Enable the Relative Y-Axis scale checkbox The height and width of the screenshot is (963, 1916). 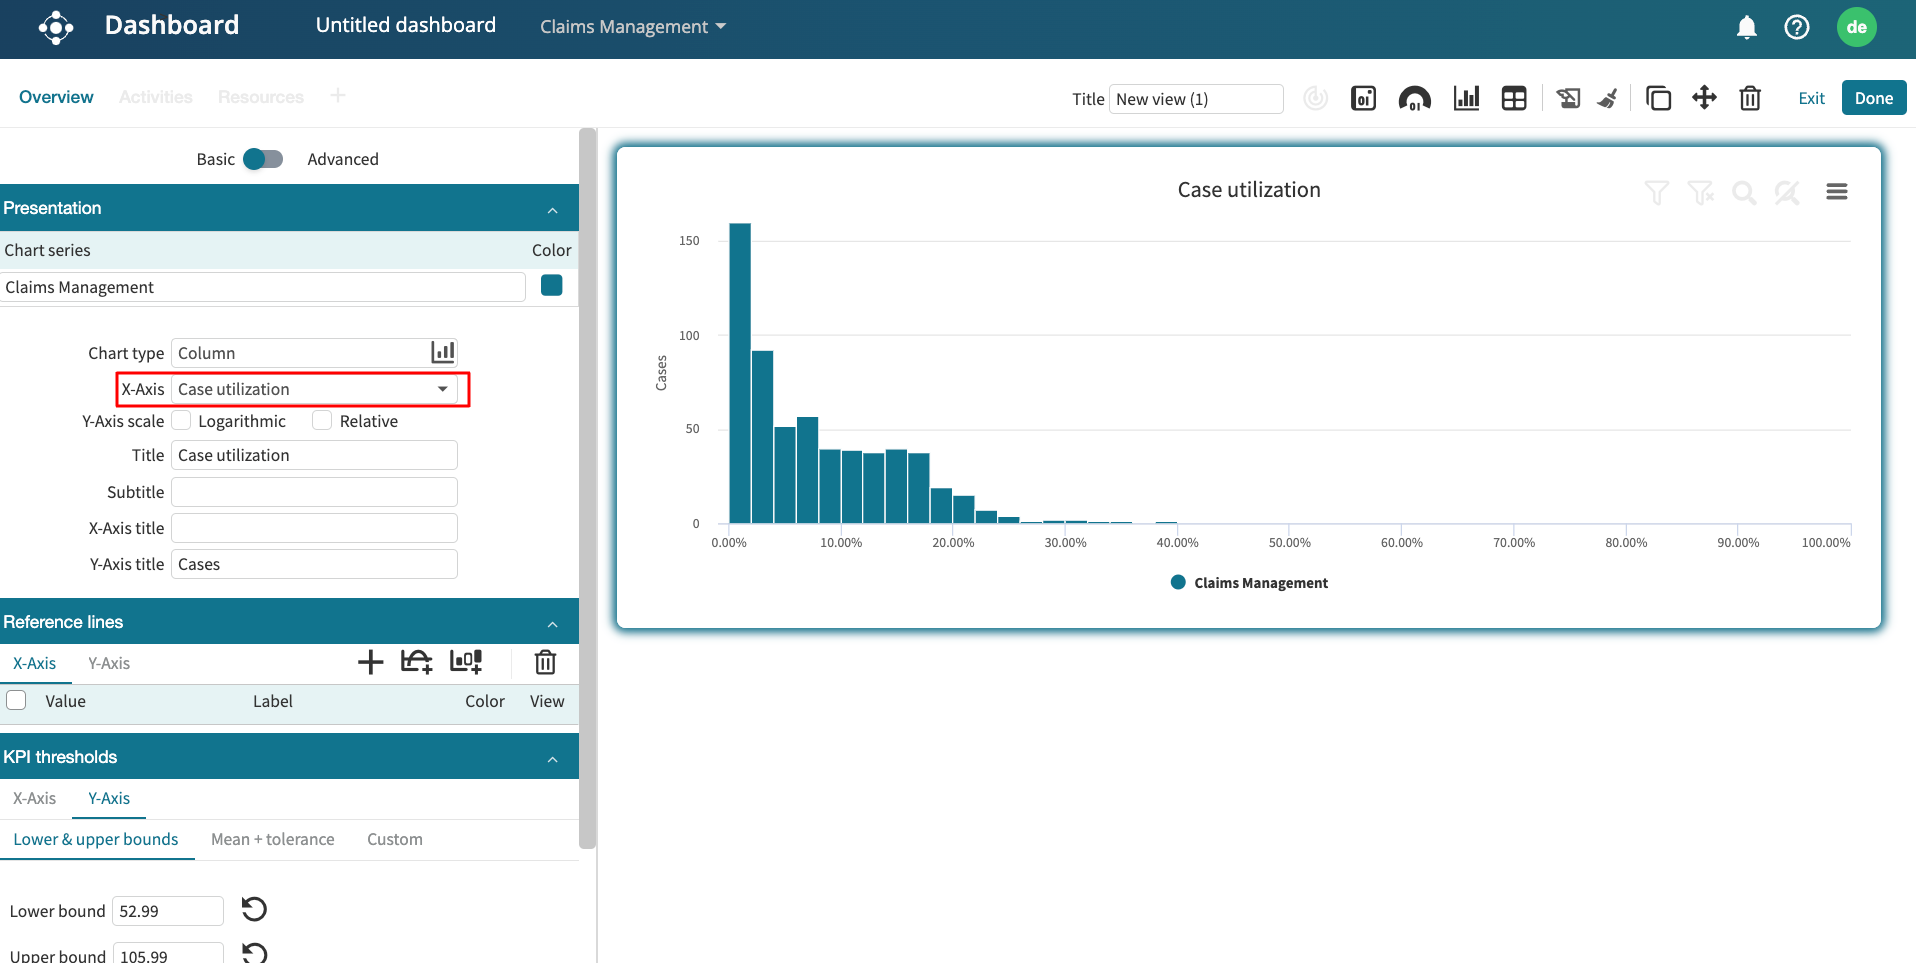(x=322, y=421)
